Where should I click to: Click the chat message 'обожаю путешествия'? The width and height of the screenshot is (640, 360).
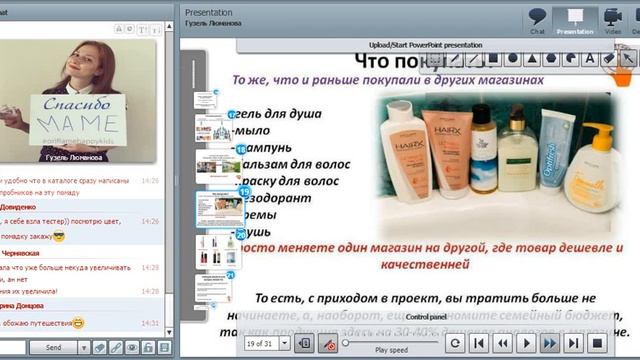tap(37, 323)
